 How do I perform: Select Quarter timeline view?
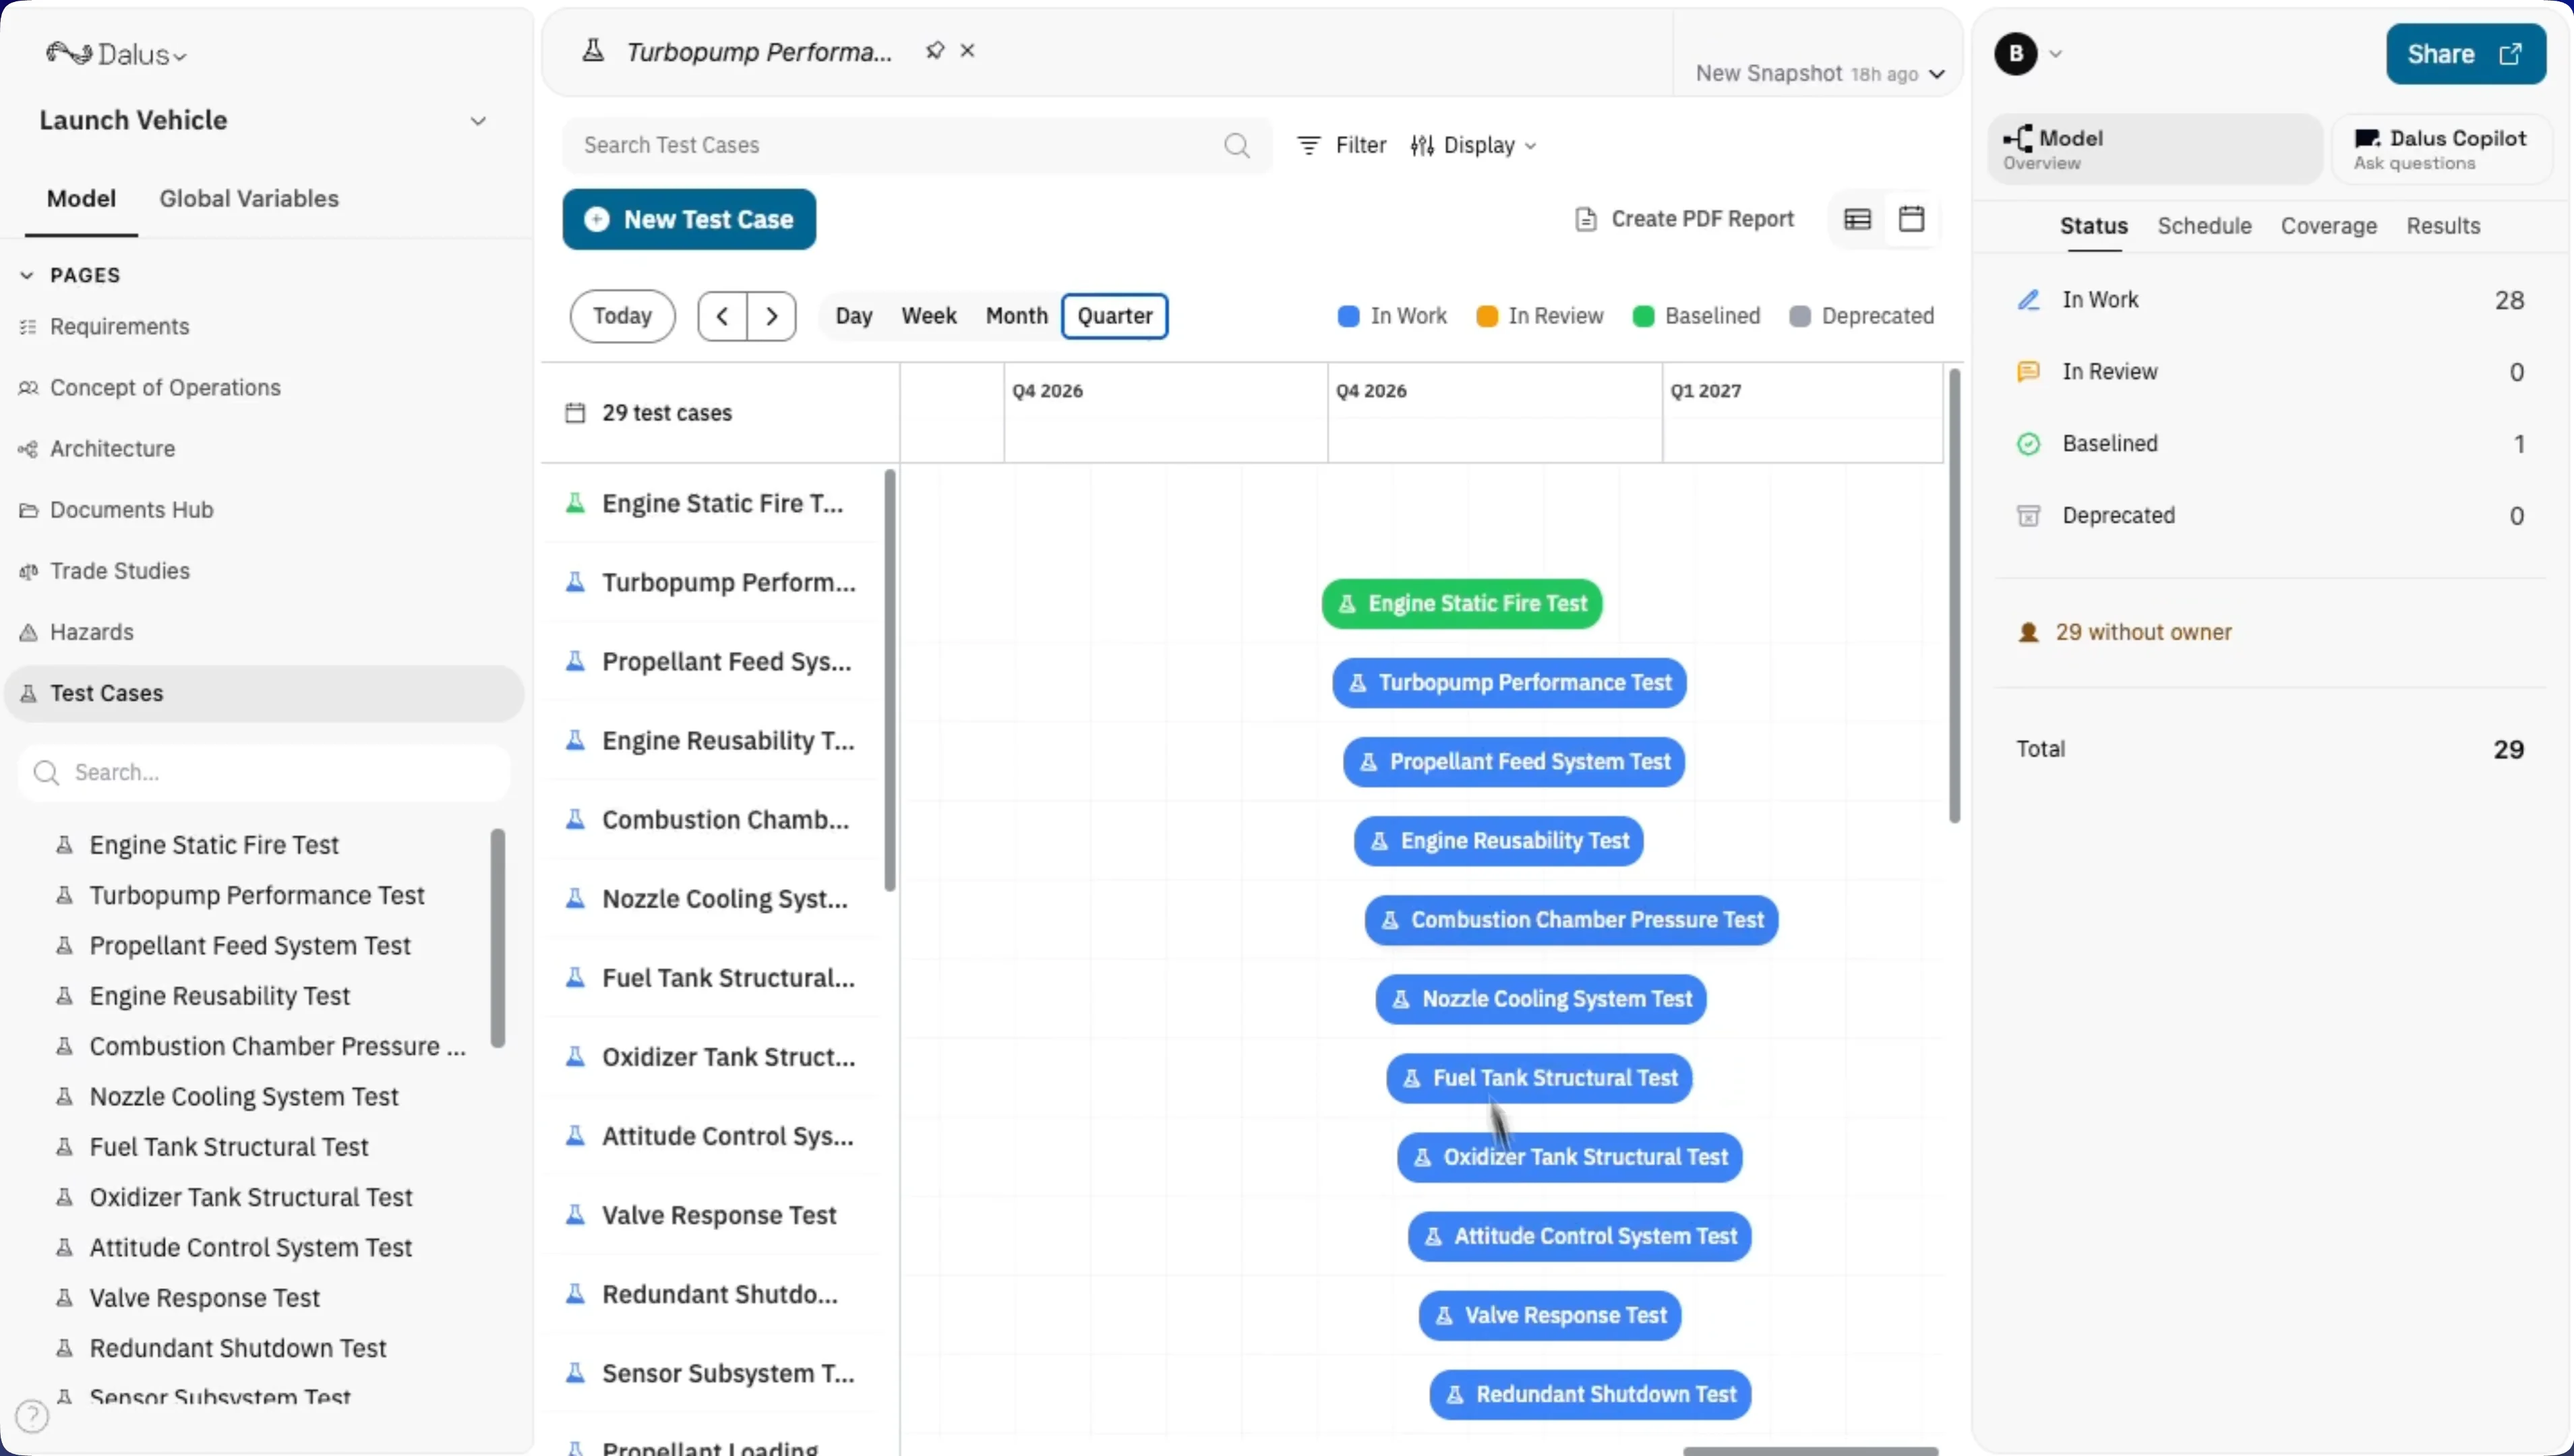click(1114, 316)
